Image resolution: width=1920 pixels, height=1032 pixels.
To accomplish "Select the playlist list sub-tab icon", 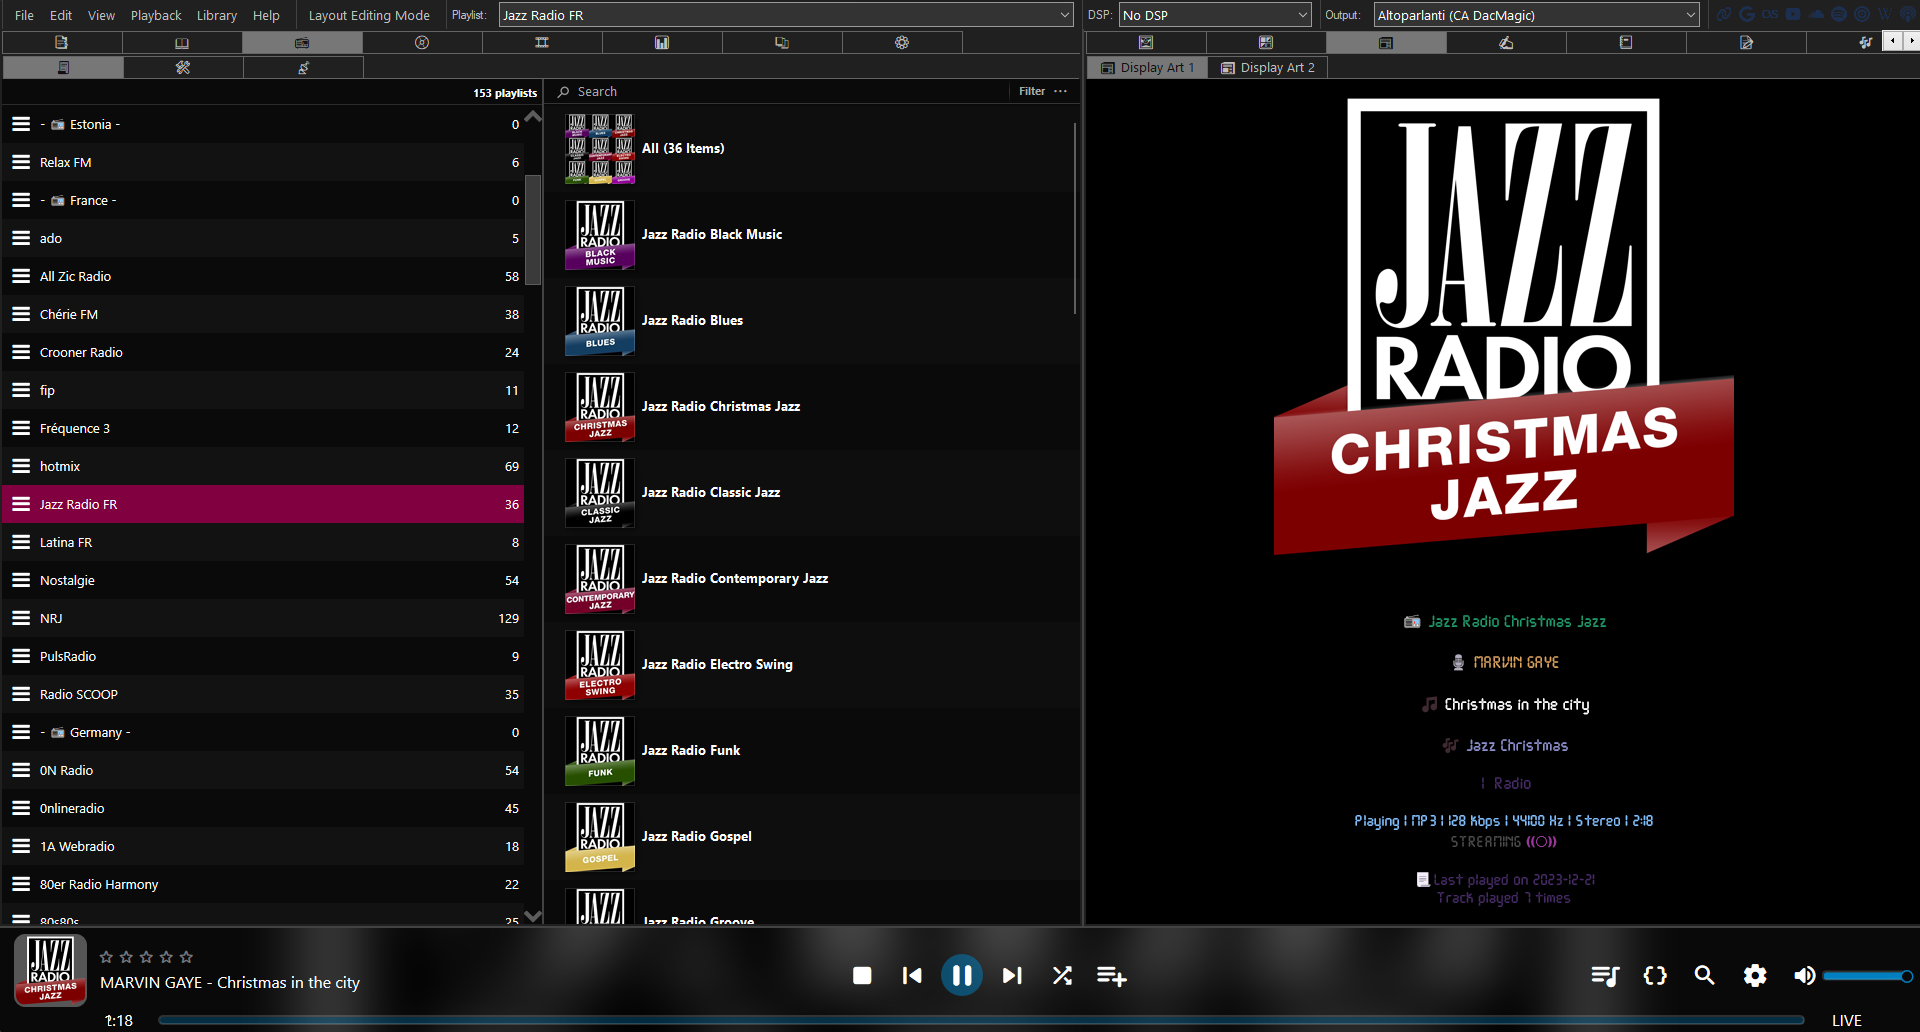I will tap(63, 67).
